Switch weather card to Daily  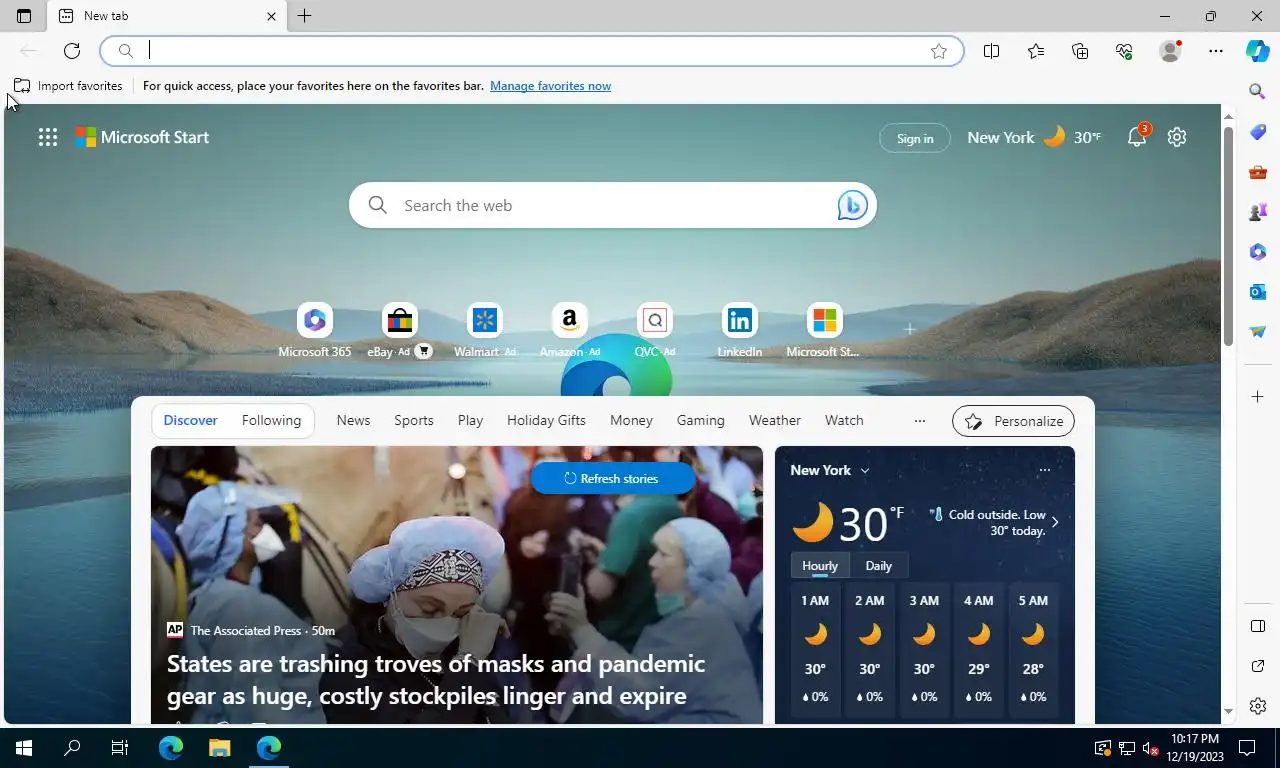[878, 565]
